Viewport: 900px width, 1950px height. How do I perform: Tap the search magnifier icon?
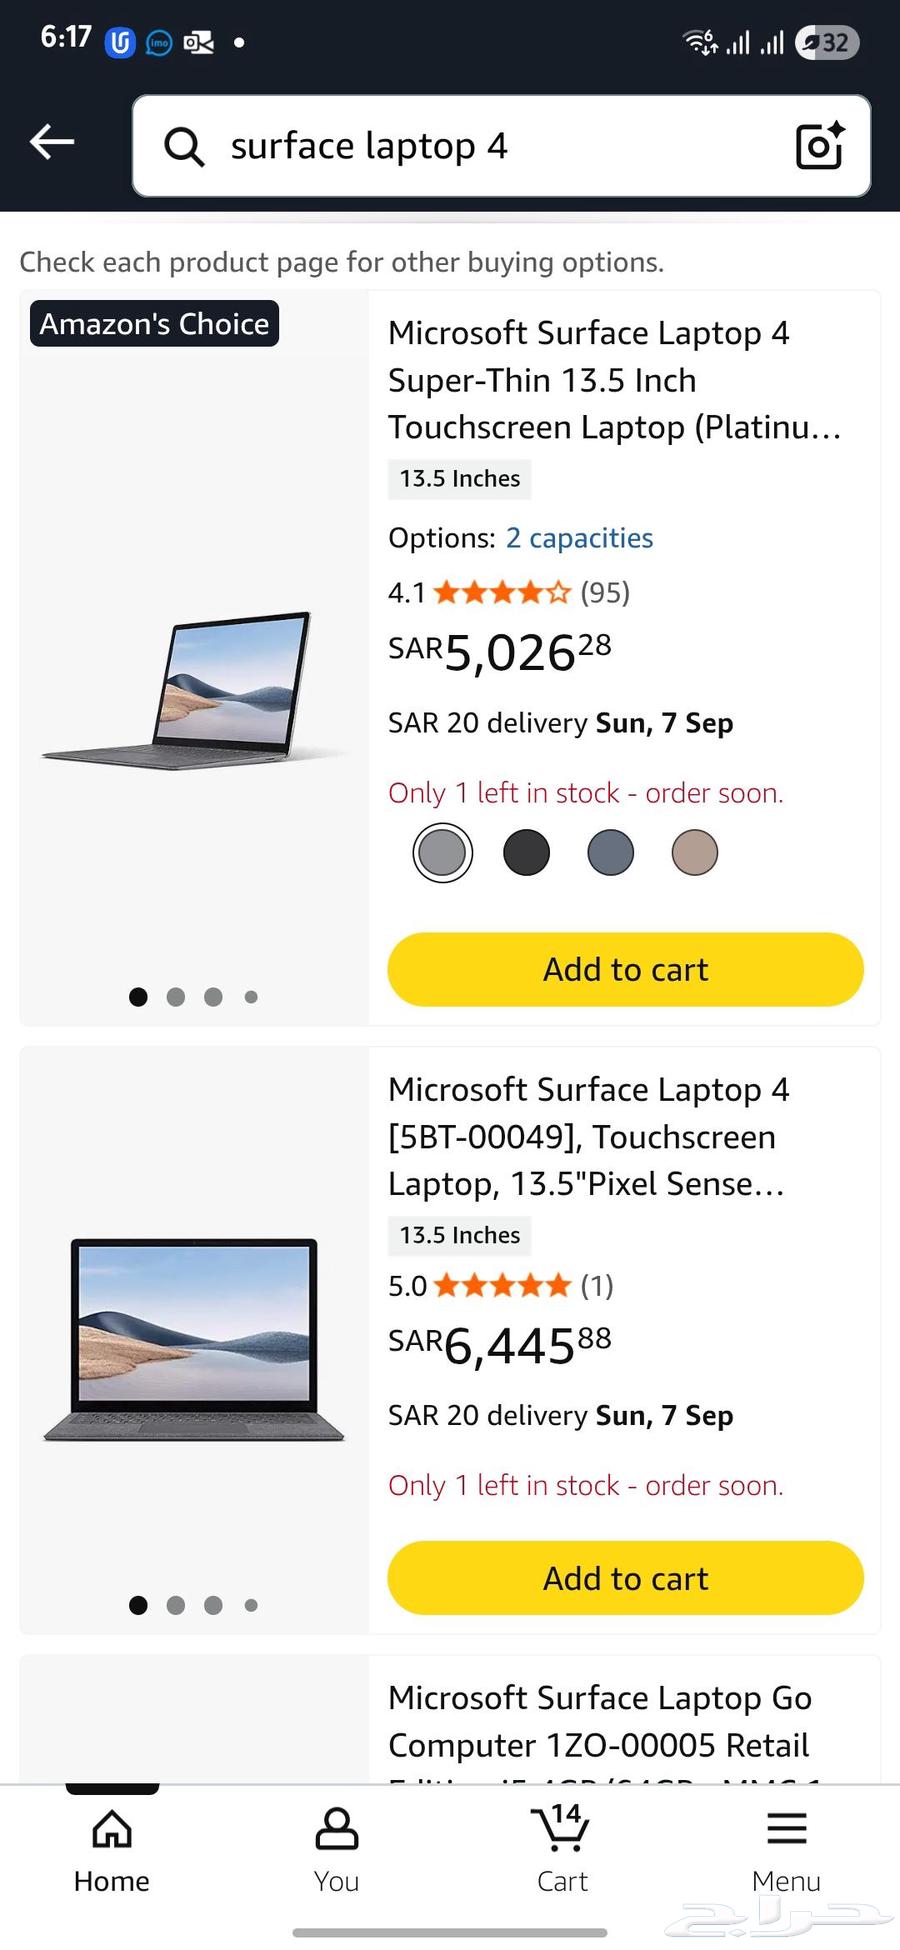point(184,147)
